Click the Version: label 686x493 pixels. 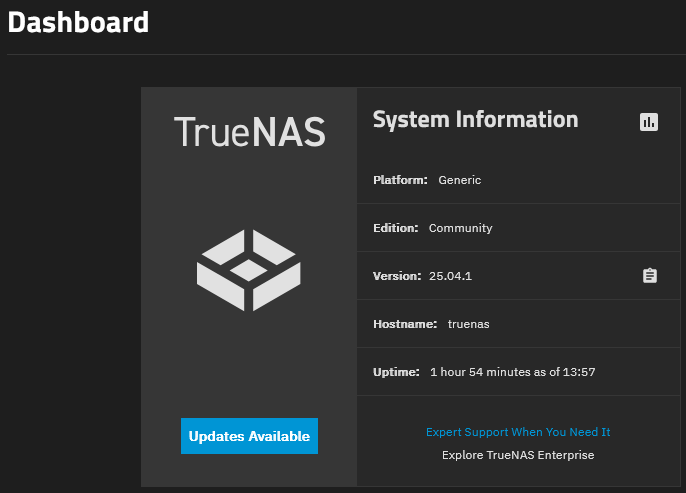pos(397,276)
